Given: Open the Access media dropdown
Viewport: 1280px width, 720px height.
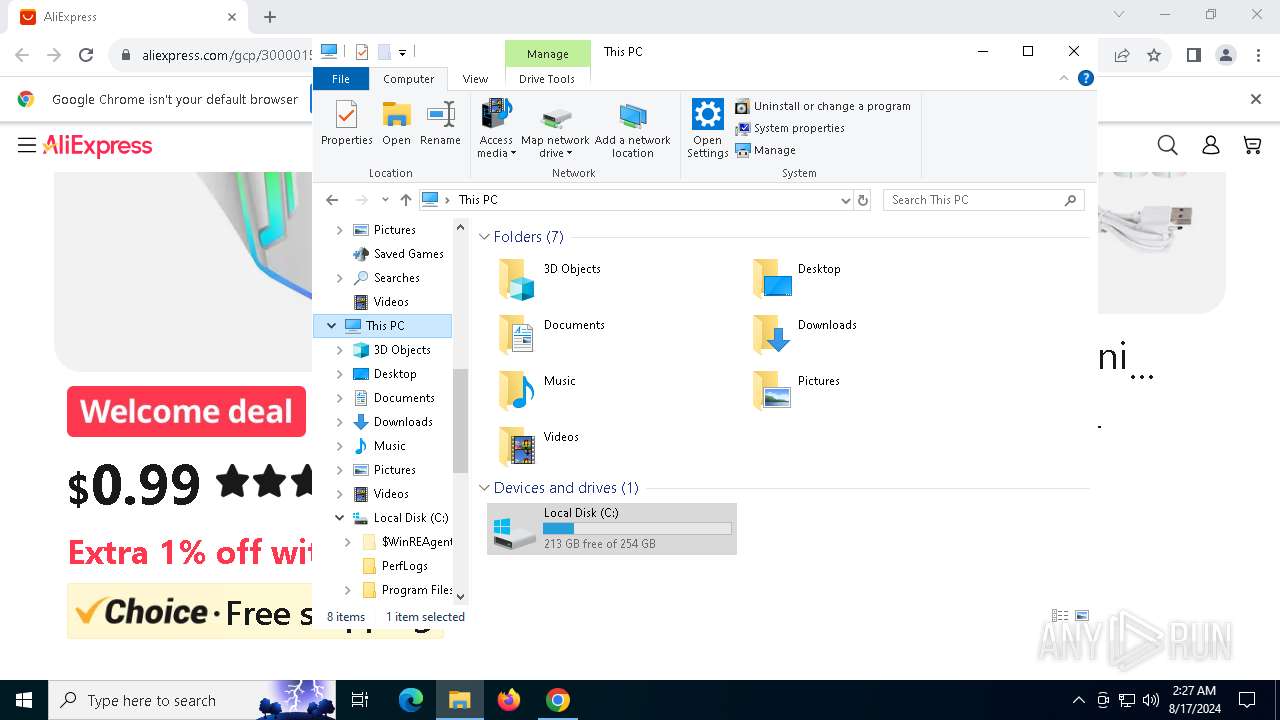Looking at the screenshot, I should click(x=496, y=128).
